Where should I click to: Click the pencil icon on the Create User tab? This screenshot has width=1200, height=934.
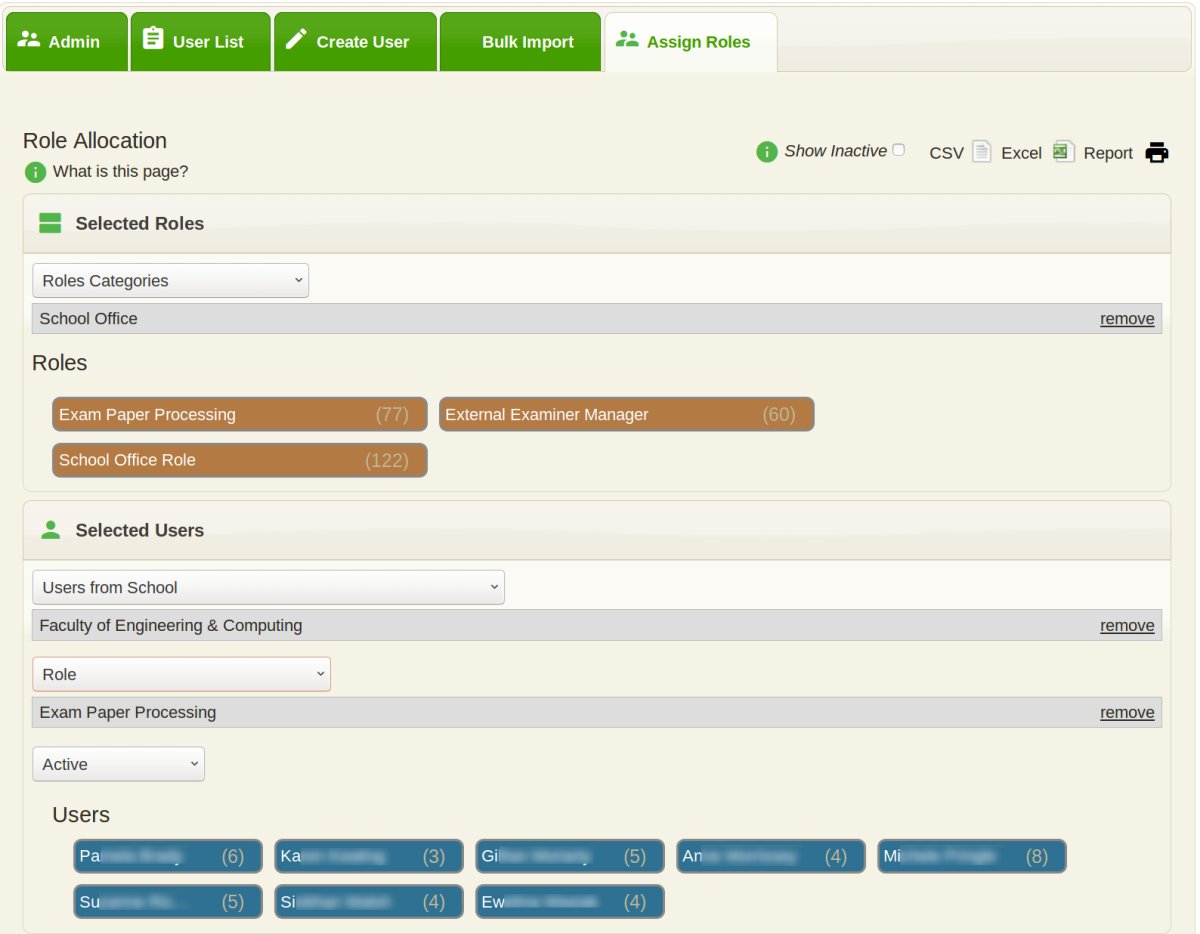[x=296, y=40]
